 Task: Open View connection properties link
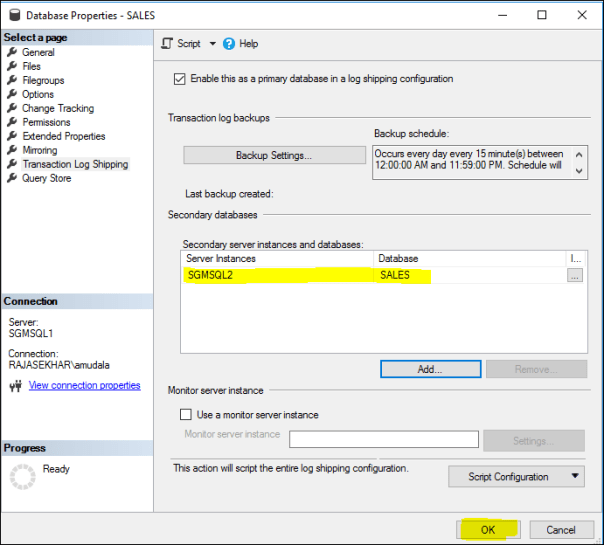point(84,386)
